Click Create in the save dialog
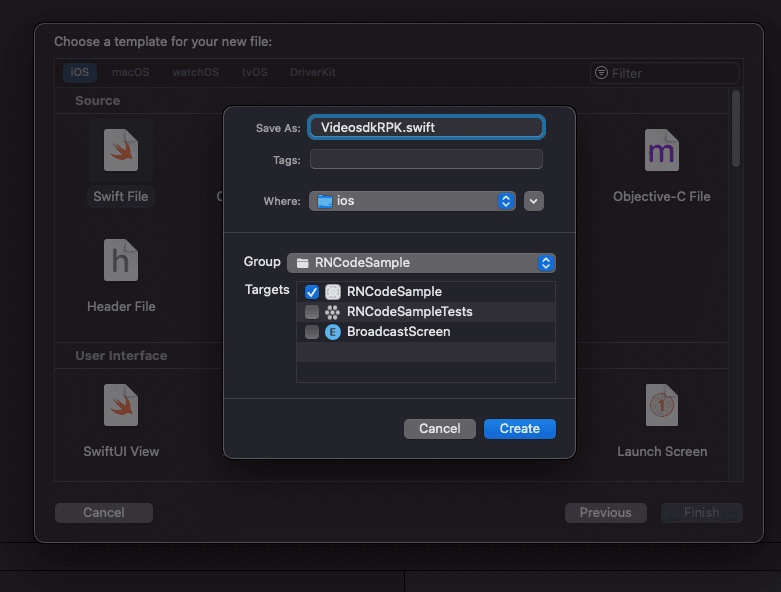Viewport: 781px width, 592px height. click(520, 429)
